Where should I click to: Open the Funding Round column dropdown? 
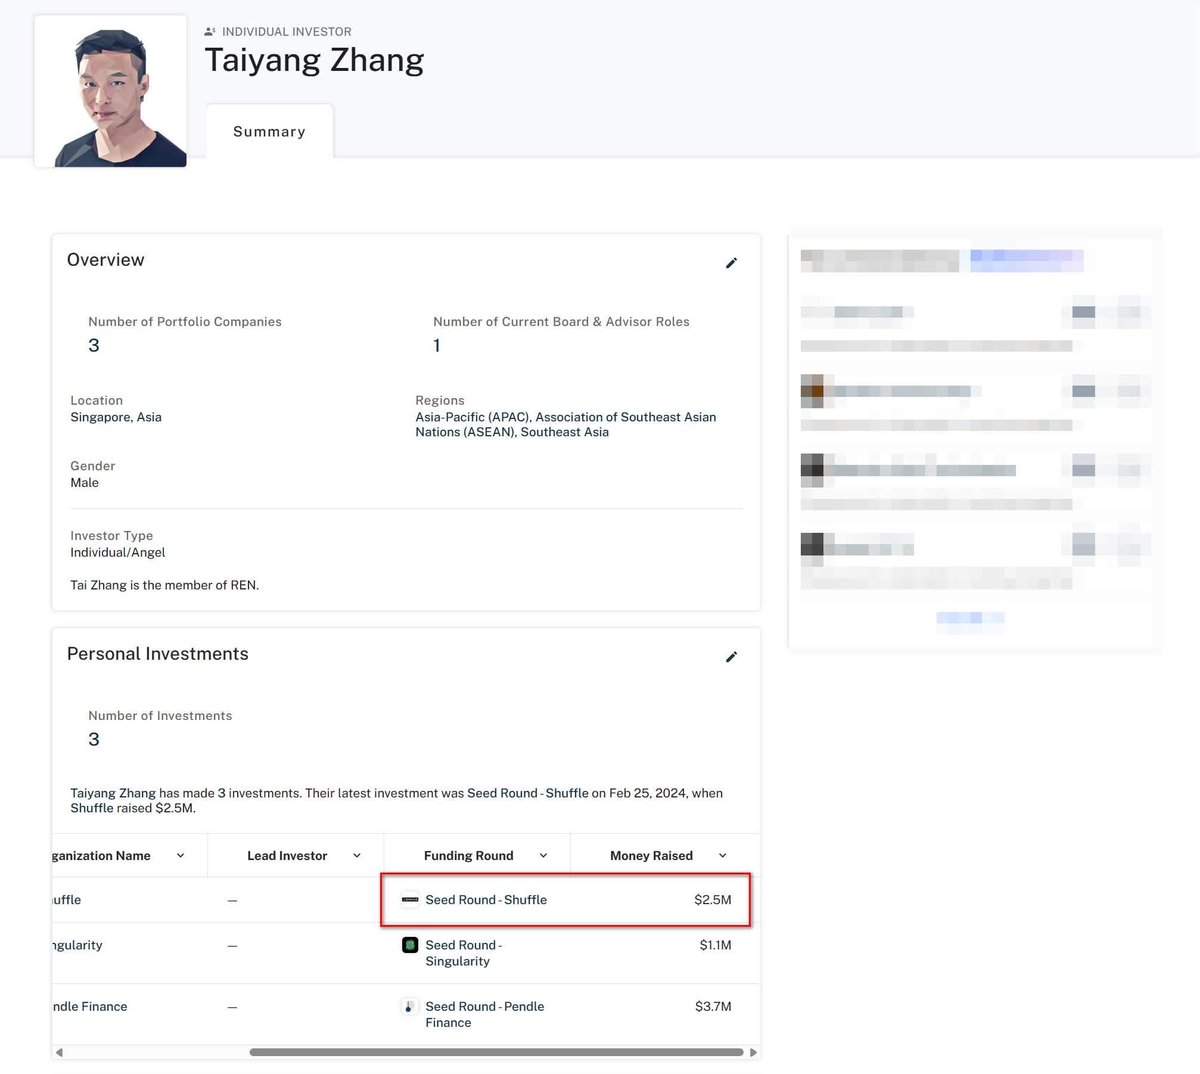point(543,856)
